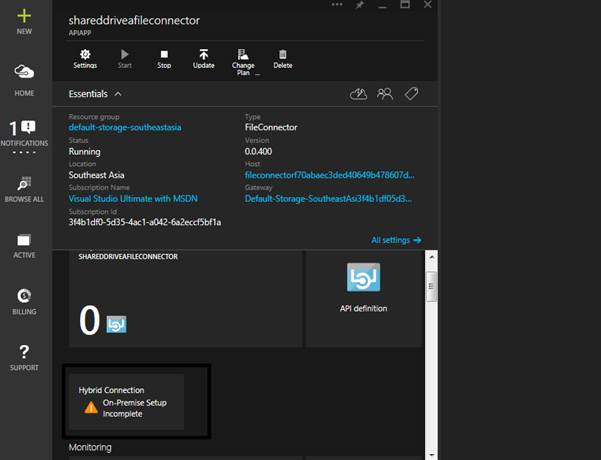This screenshot has width=601, height=460.
Task: Click the shareddriveafileconnector blade title
Action: pyautogui.click(x=134, y=20)
